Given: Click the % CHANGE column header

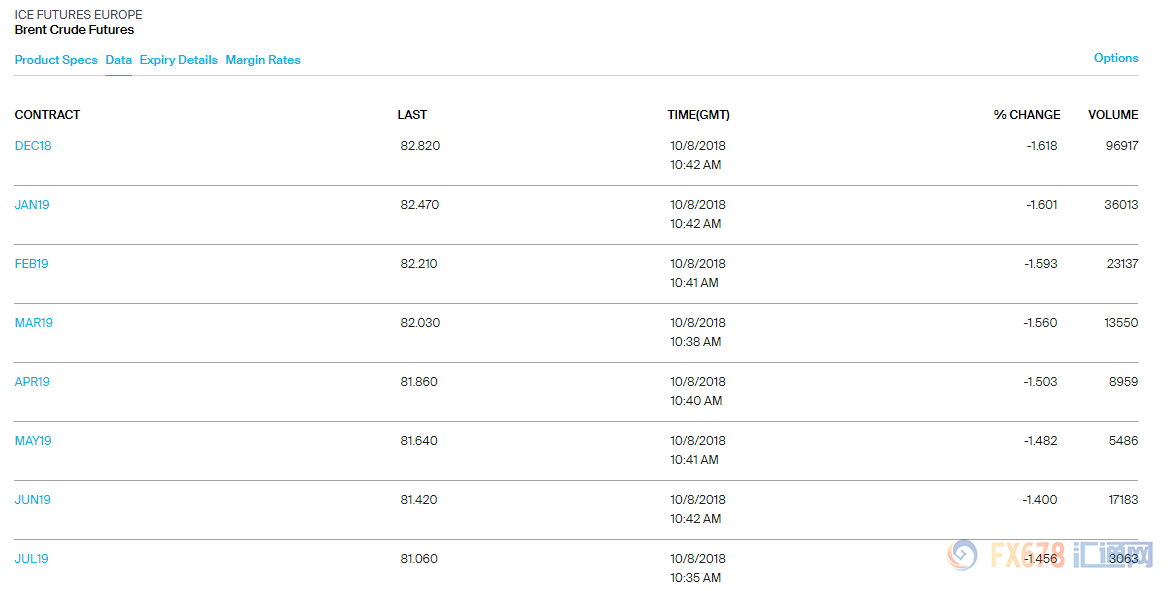Looking at the screenshot, I should click(1026, 115).
